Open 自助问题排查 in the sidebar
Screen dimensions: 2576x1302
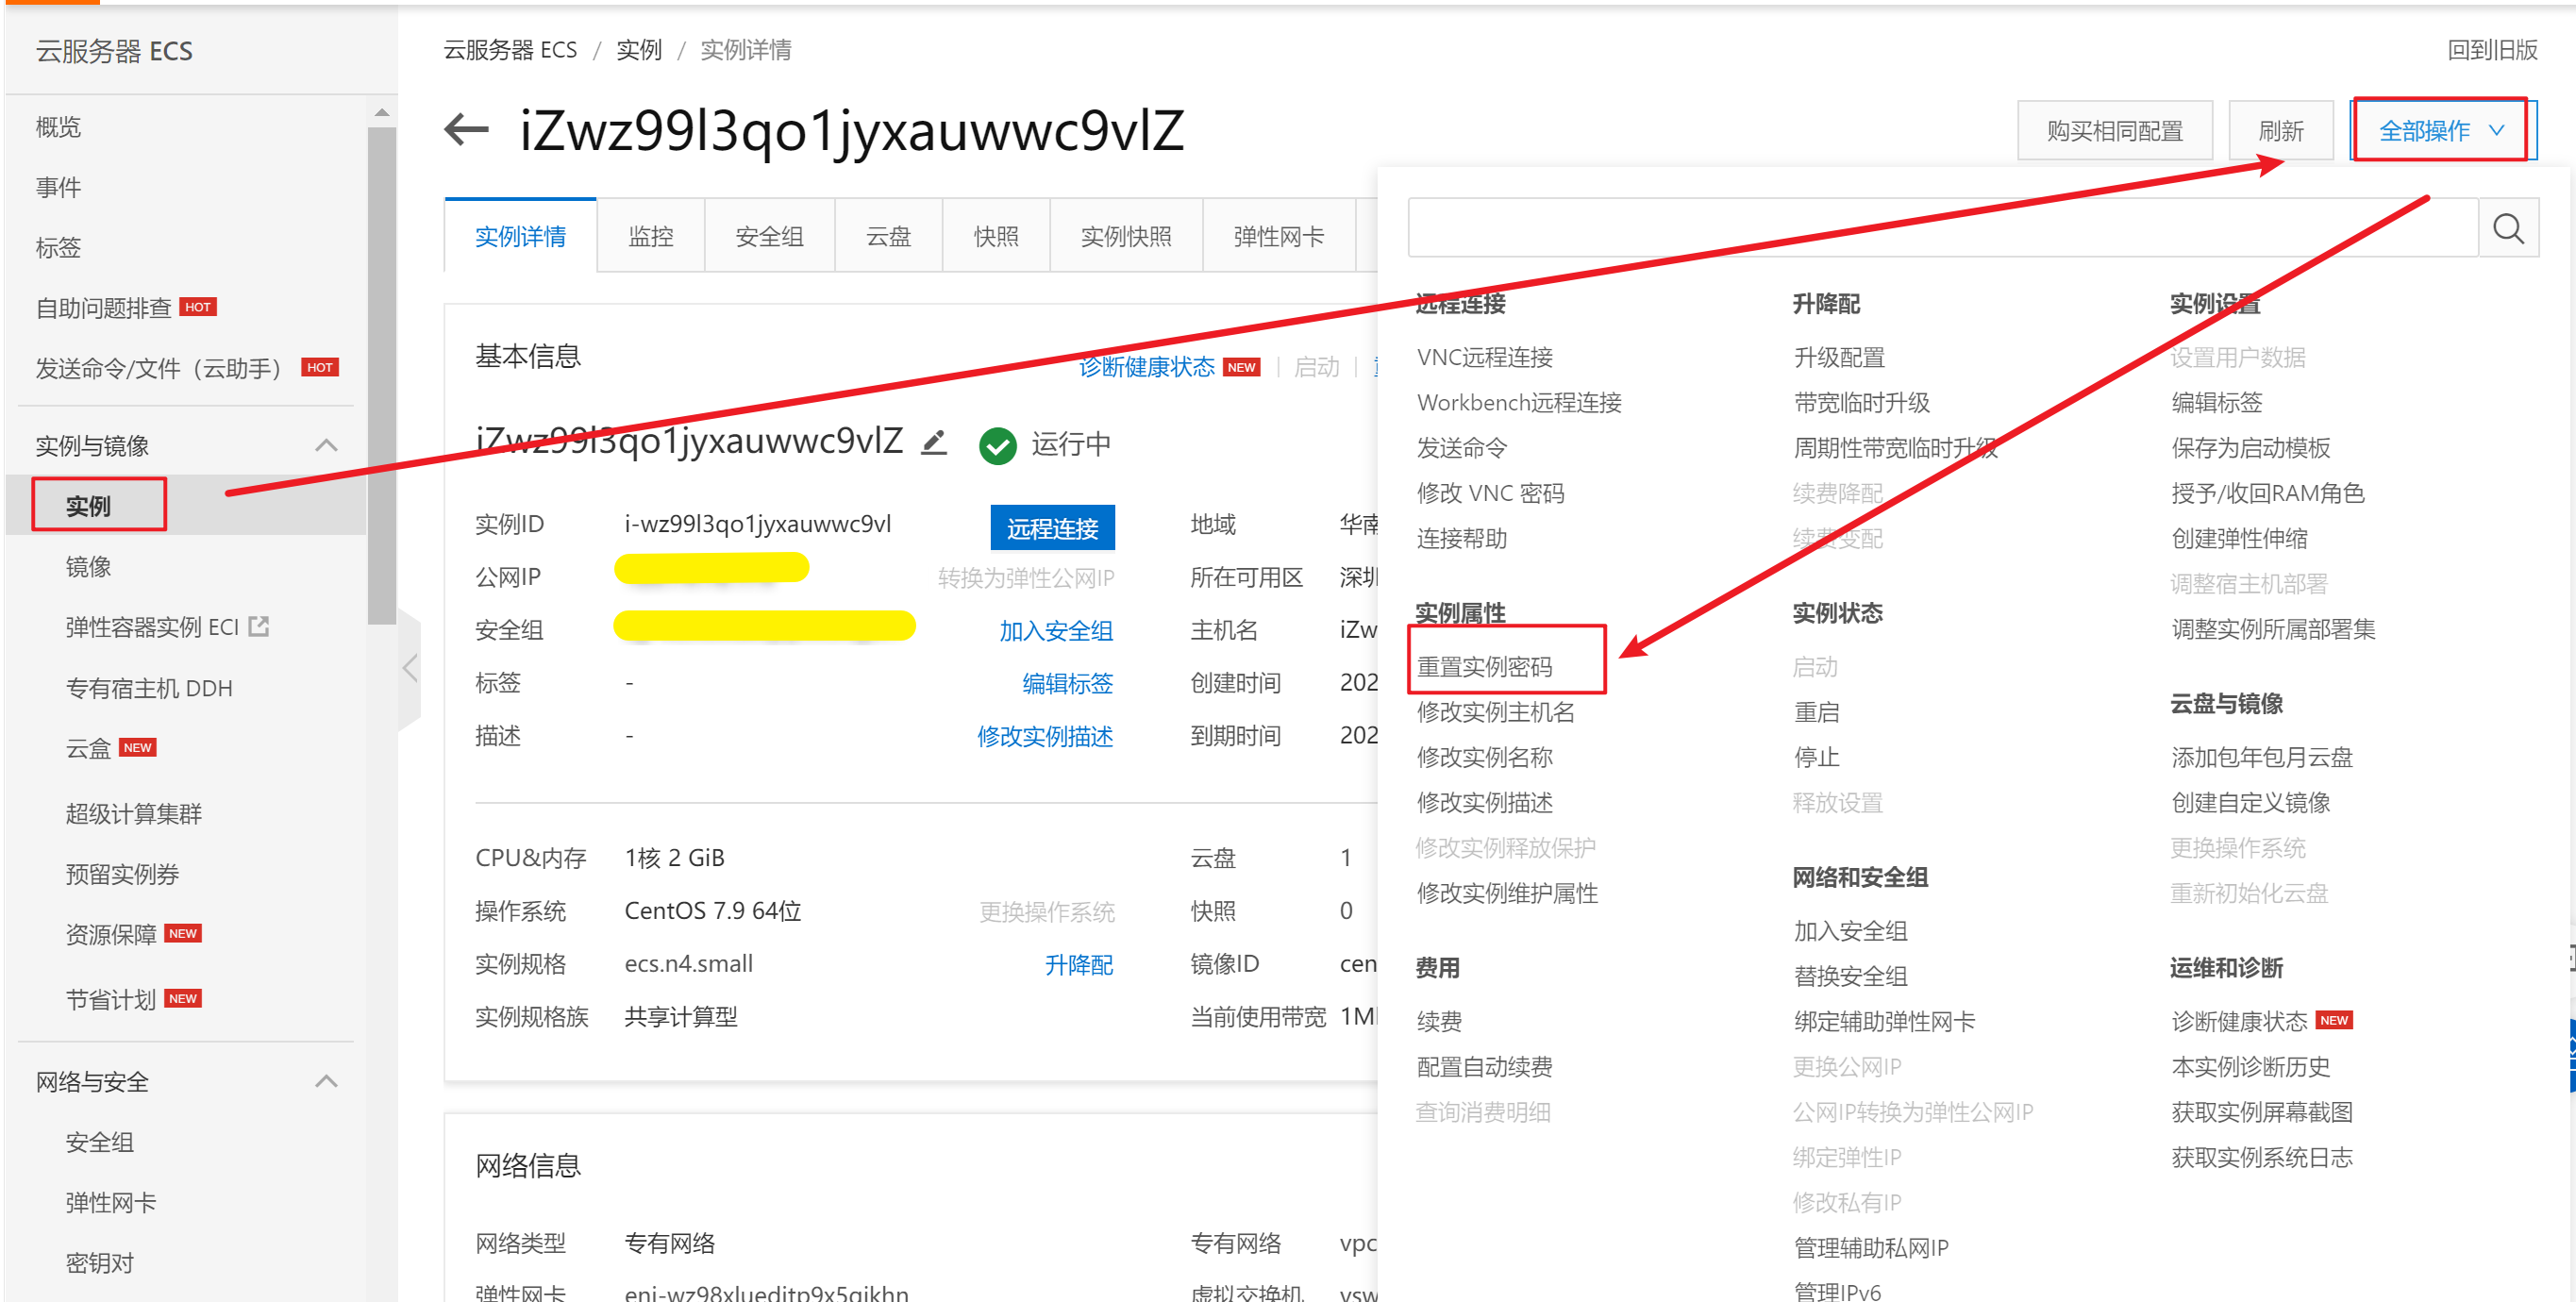tap(104, 307)
